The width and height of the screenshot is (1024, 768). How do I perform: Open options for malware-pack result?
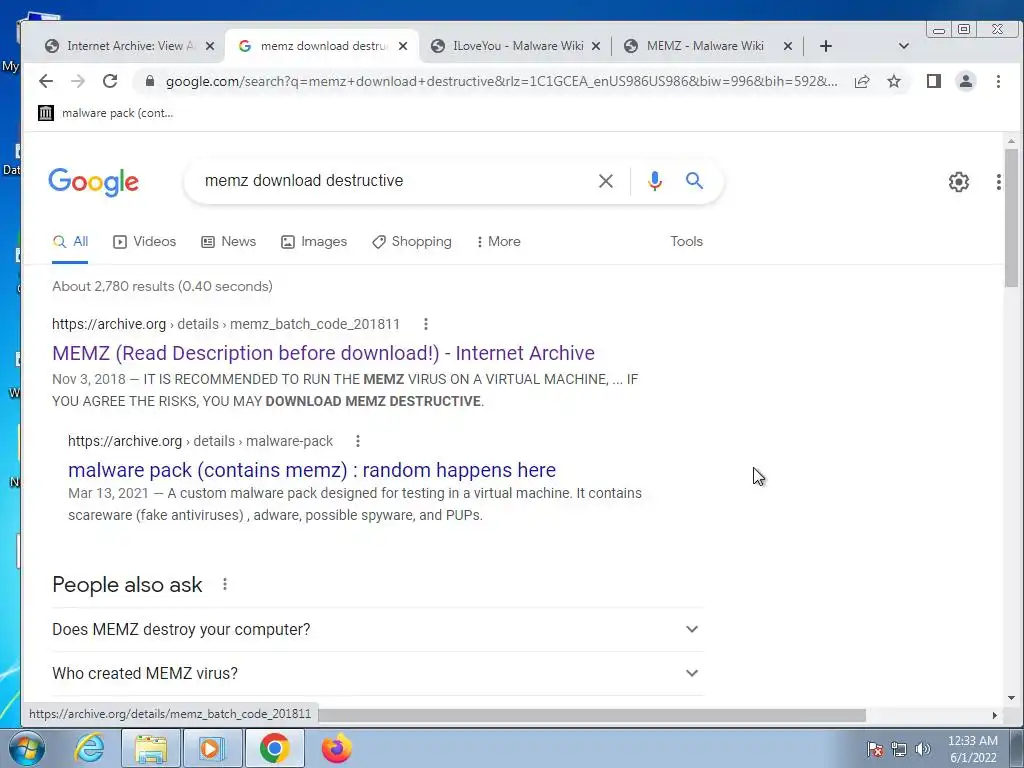point(358,441)
